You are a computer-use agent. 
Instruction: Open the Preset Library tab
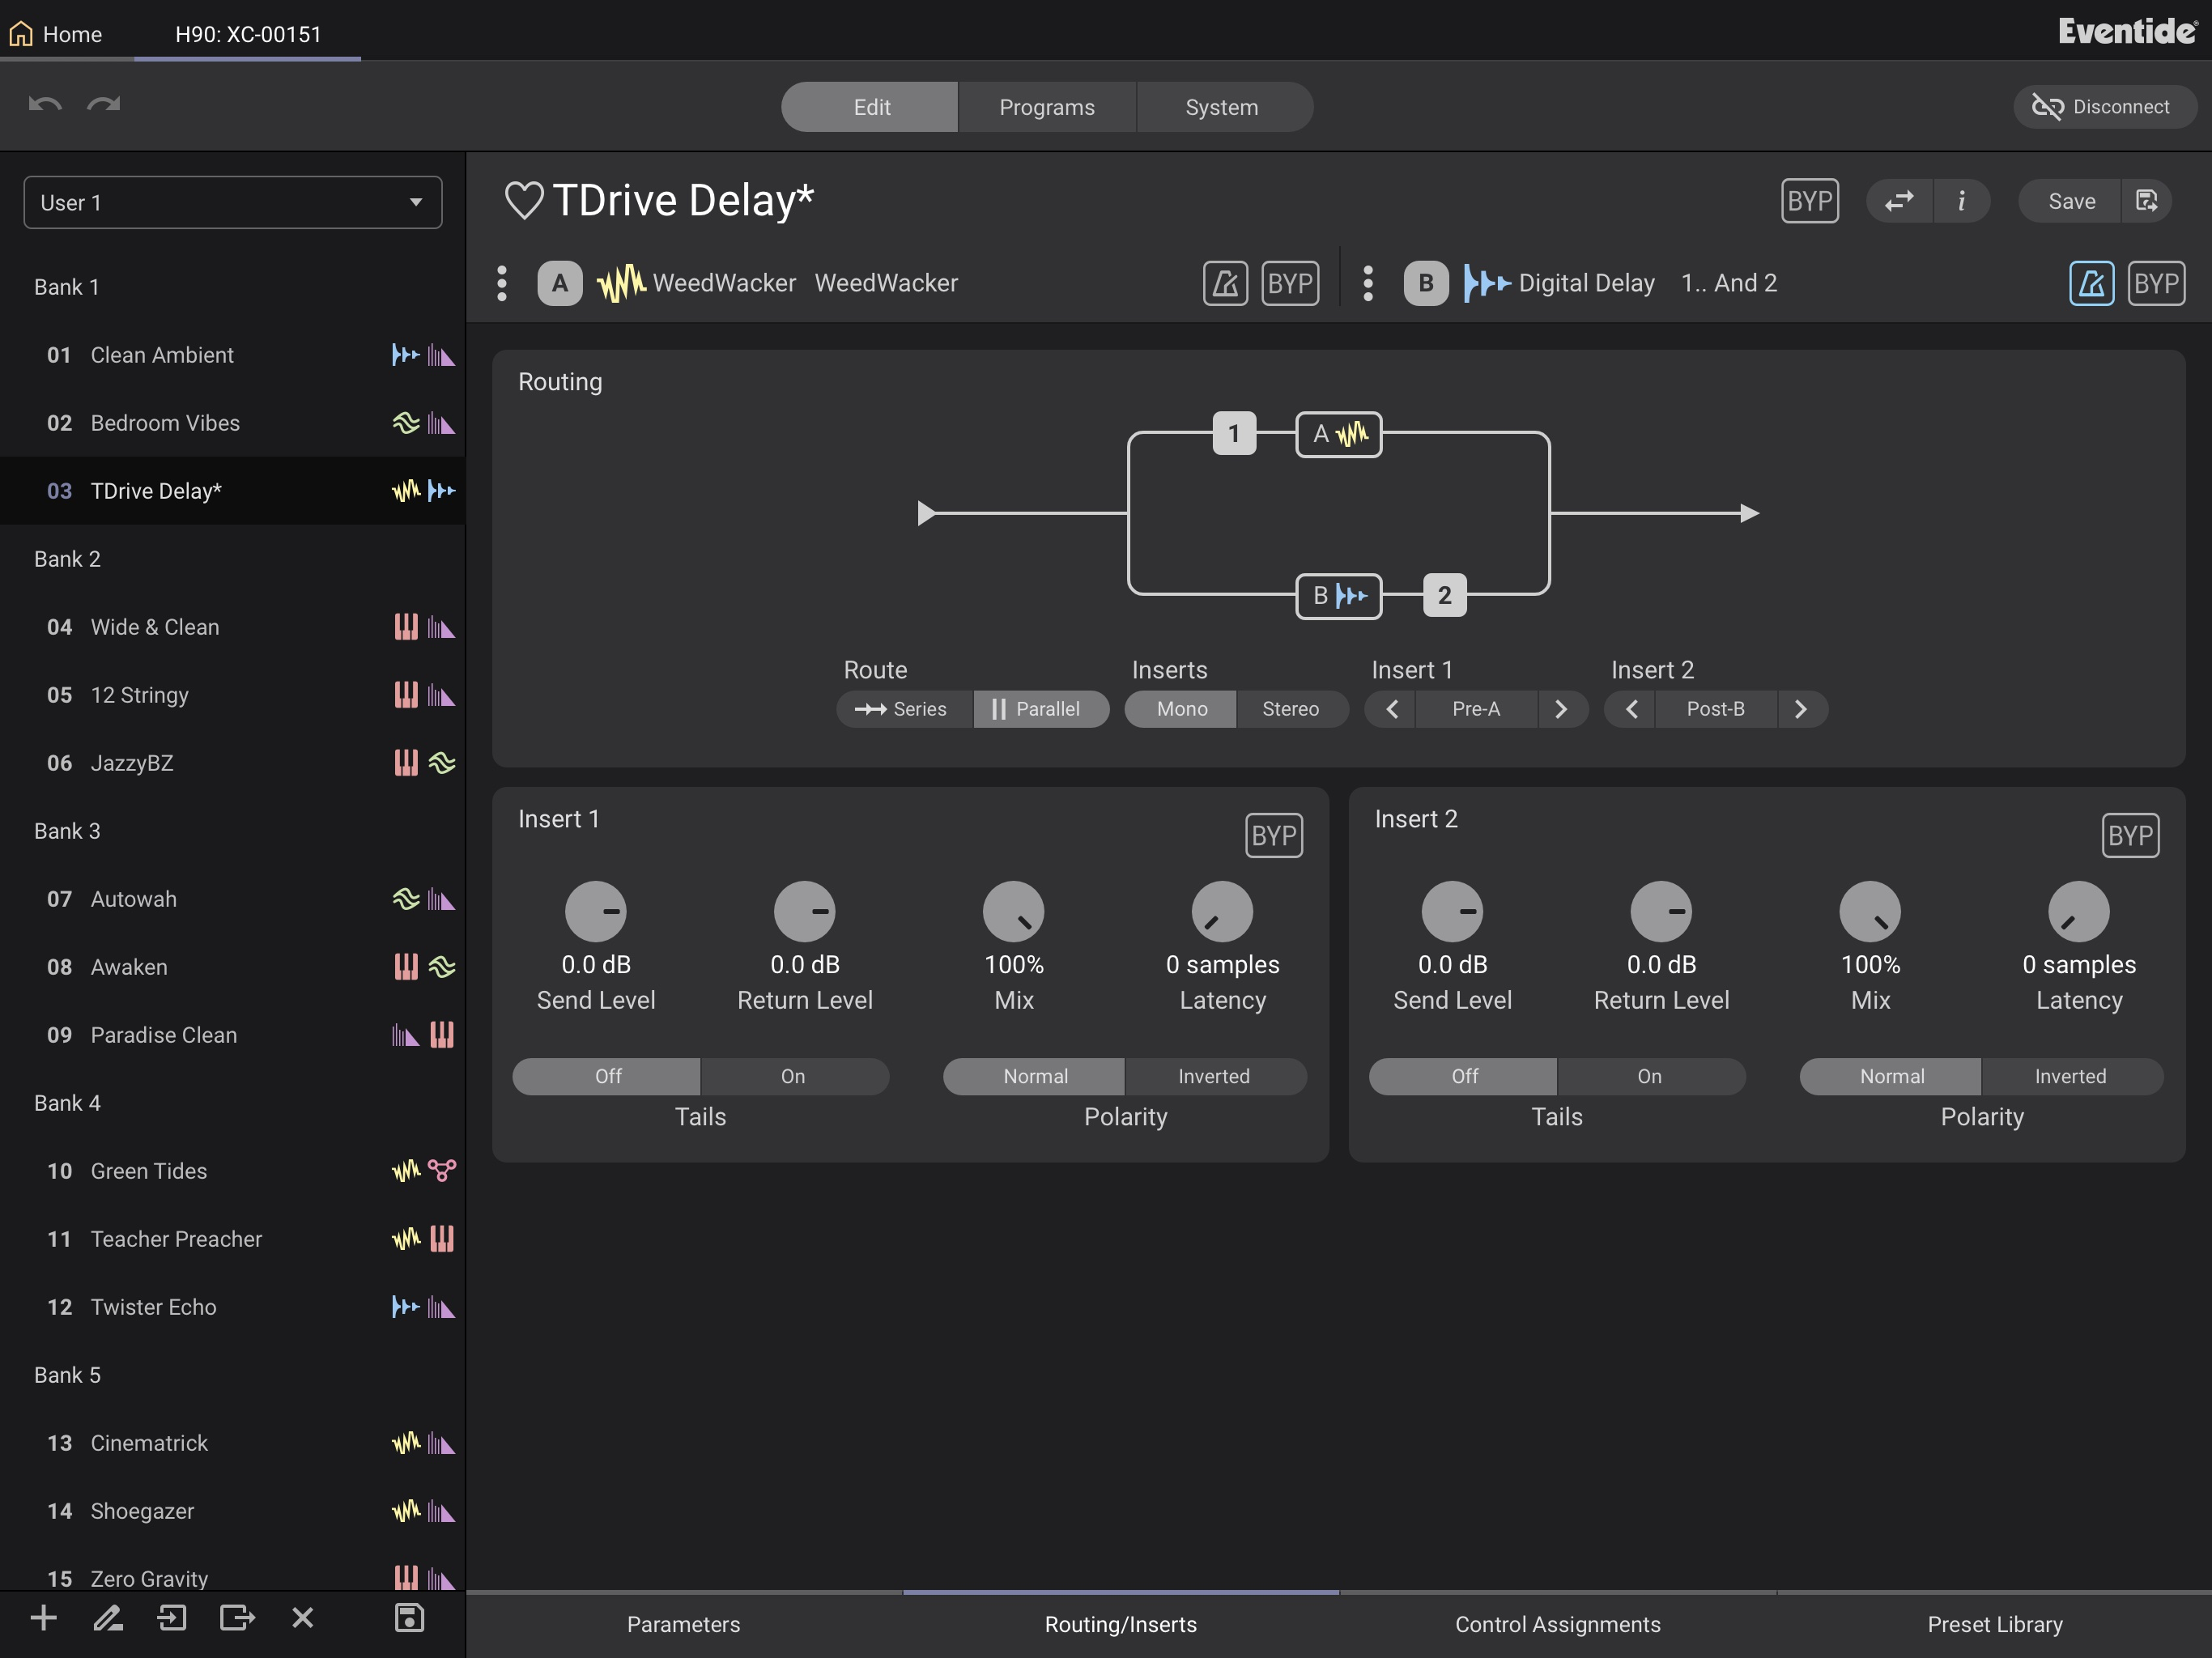[1995, 1624]
